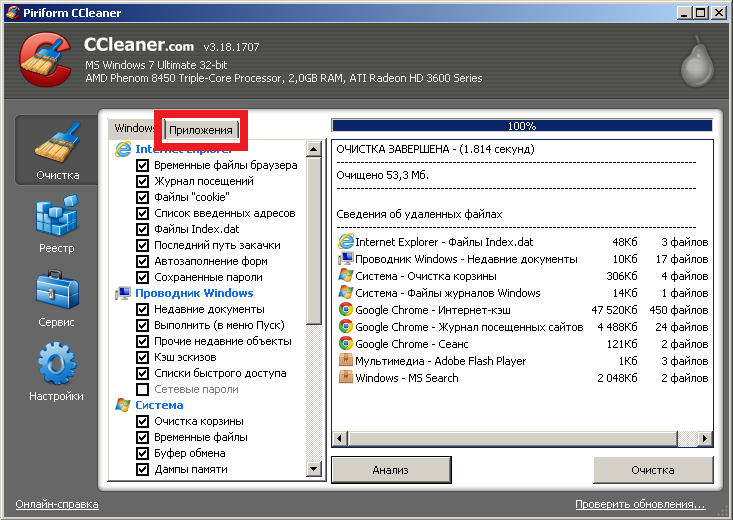Toggle Файлы "cookie" checkbox
This screenshot has width=733, height=520.
click(143, 197)
